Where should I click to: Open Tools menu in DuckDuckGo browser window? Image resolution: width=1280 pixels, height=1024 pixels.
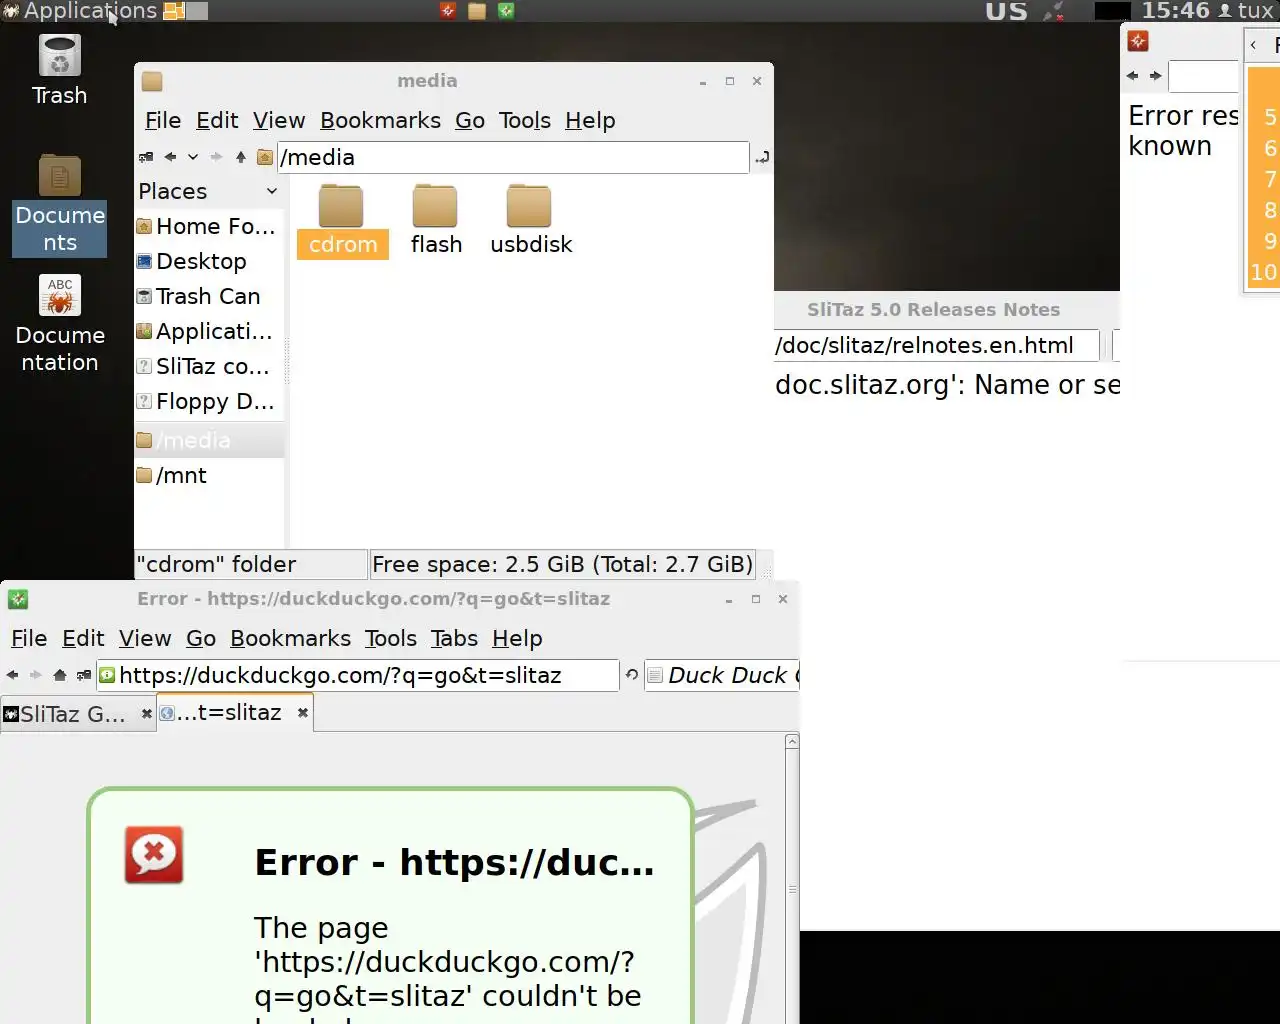(x=390, y=639)
